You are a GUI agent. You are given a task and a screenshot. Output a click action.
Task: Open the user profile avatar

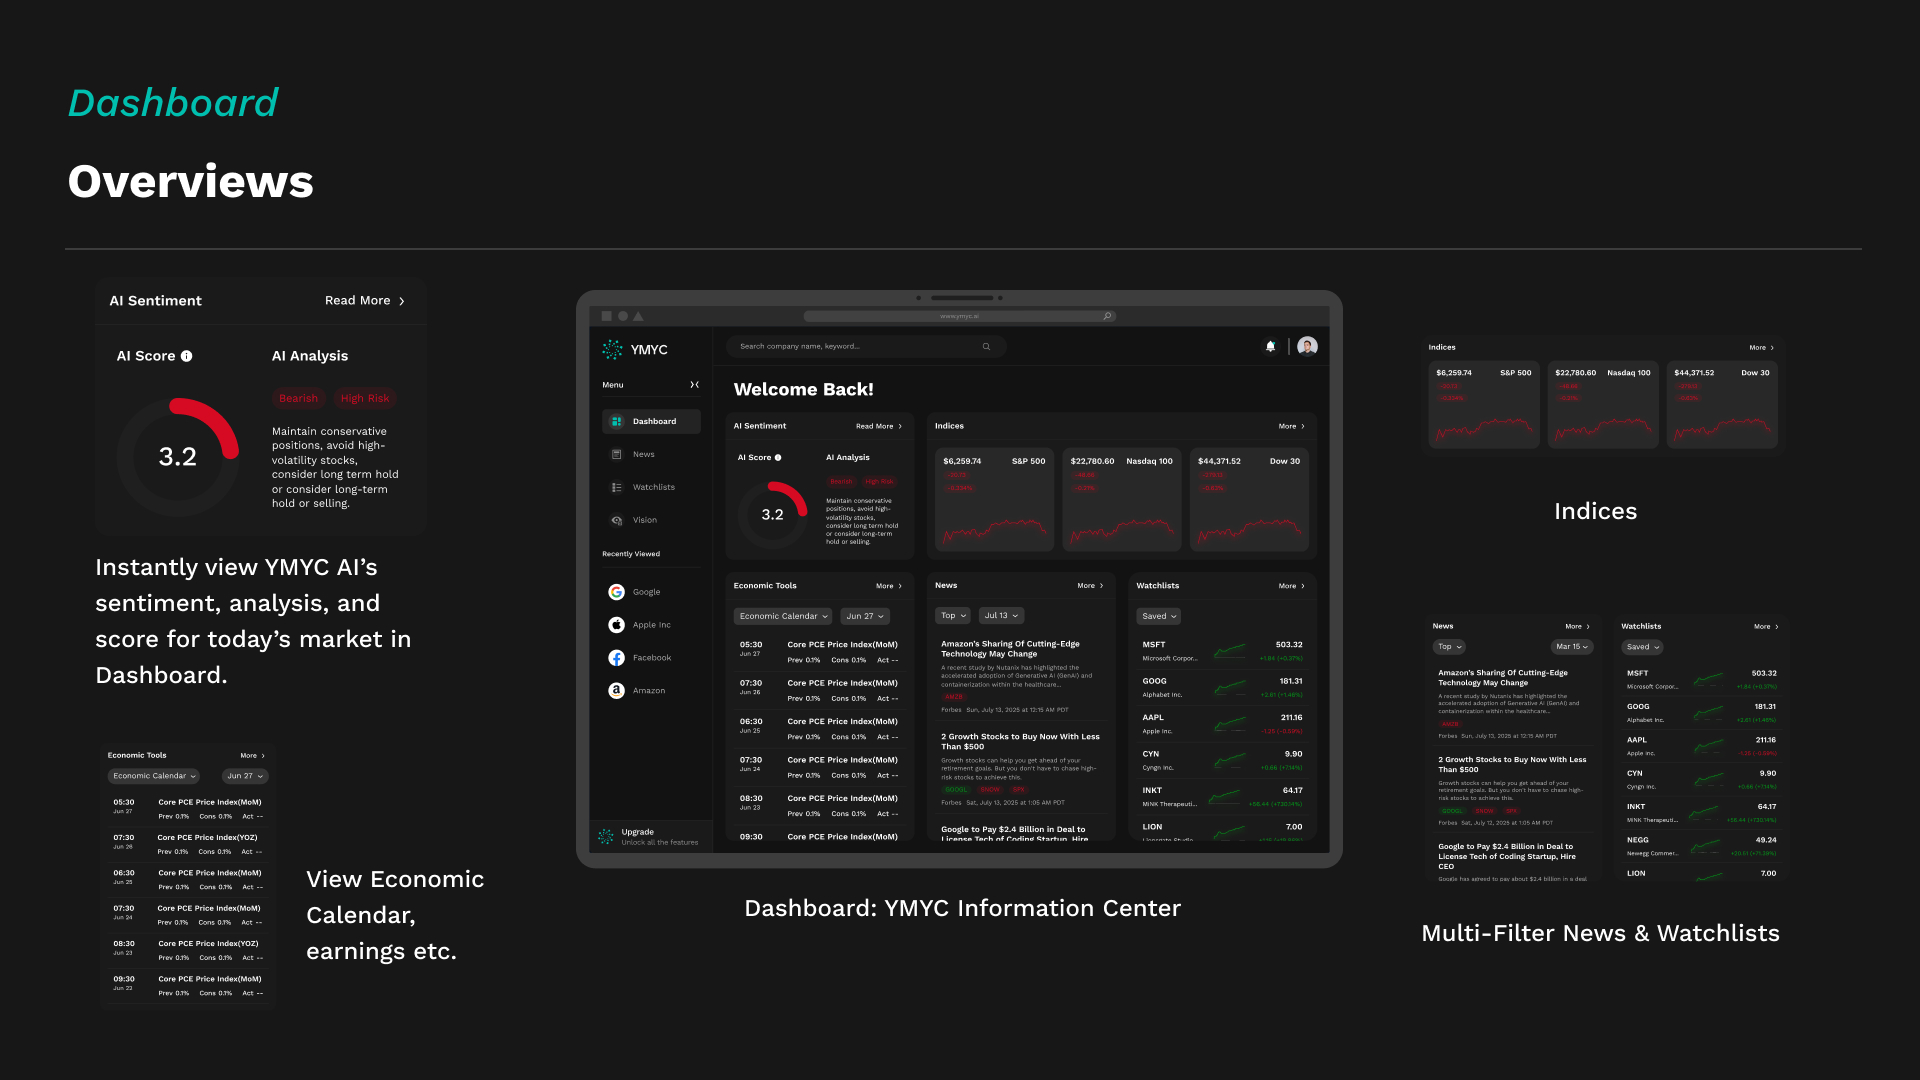tap(1307, 346)
